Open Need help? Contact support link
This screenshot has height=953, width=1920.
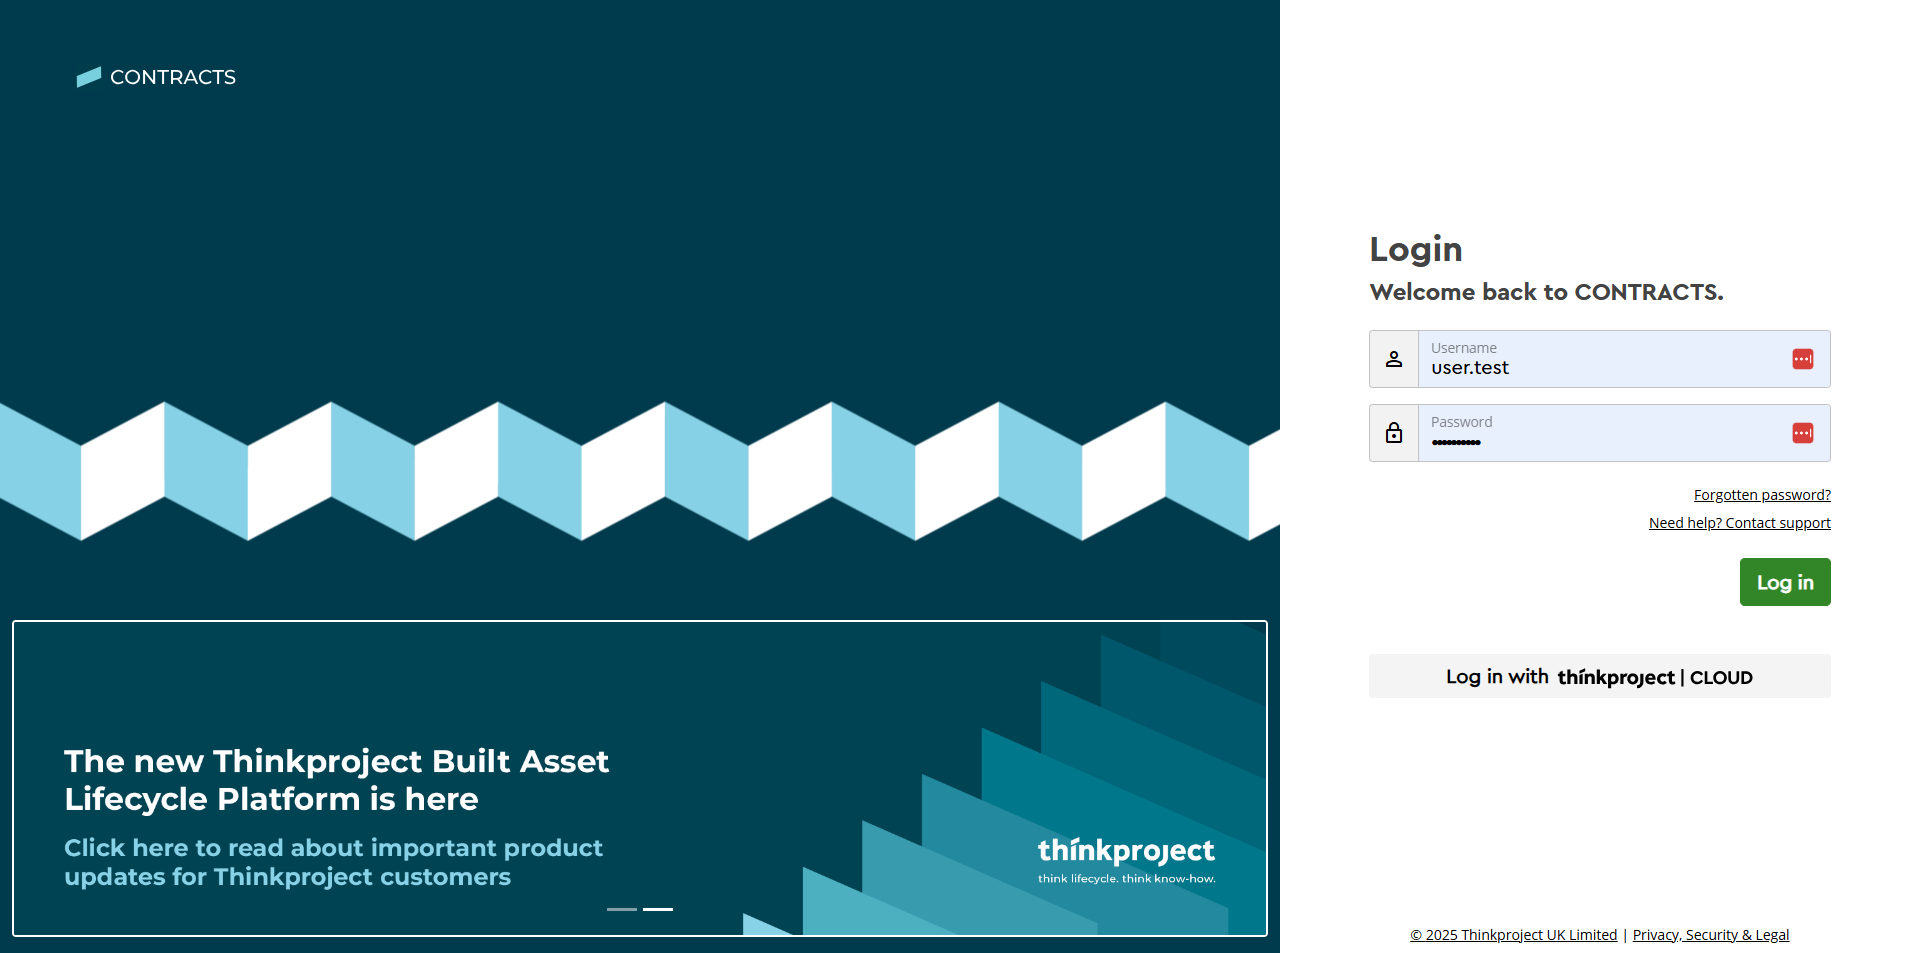[1740, 523]
